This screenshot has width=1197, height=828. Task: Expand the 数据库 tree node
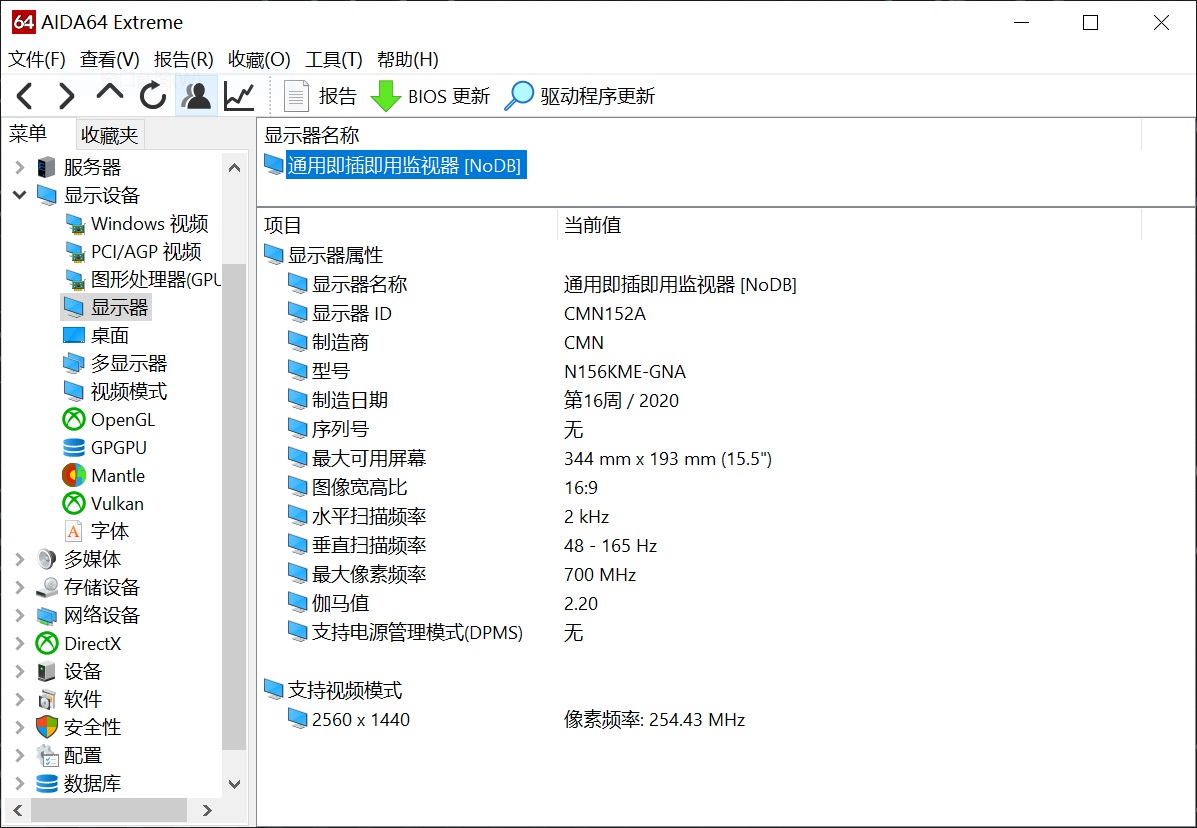point(20,784)
